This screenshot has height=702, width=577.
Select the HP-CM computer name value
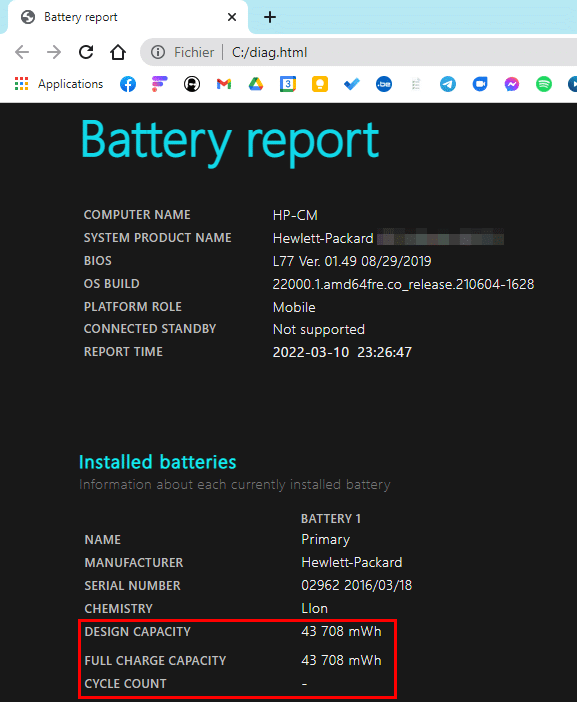click(295, 215)
